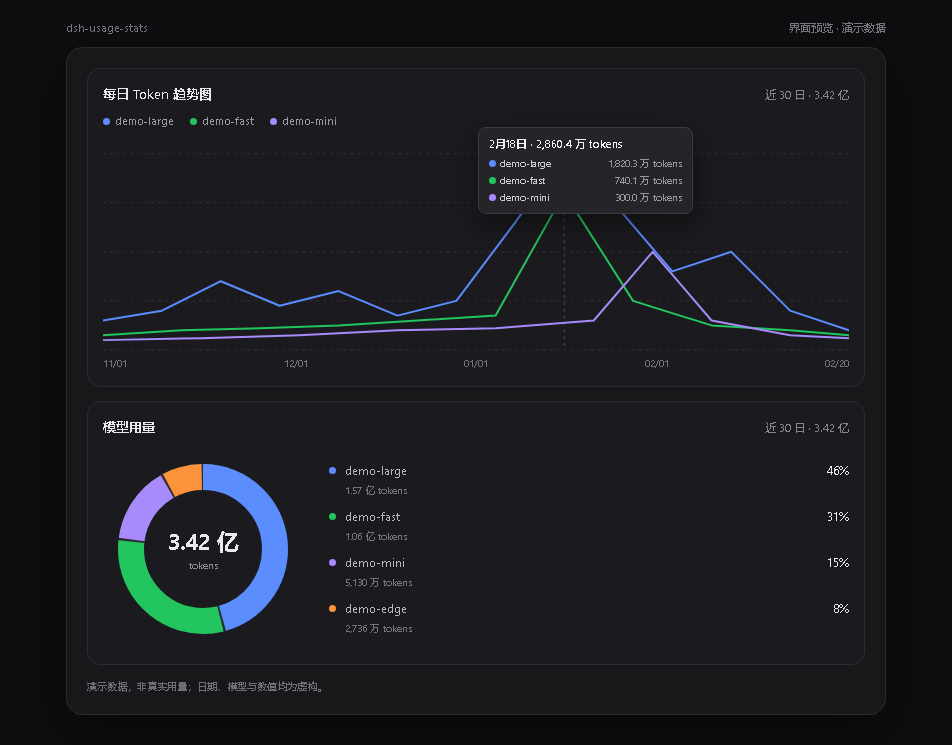Image resolution: width=952 pixels, height=745 pixels.
Task: Click the 每日 Token 趋势图 heading
Action: (x=157, y=94)
